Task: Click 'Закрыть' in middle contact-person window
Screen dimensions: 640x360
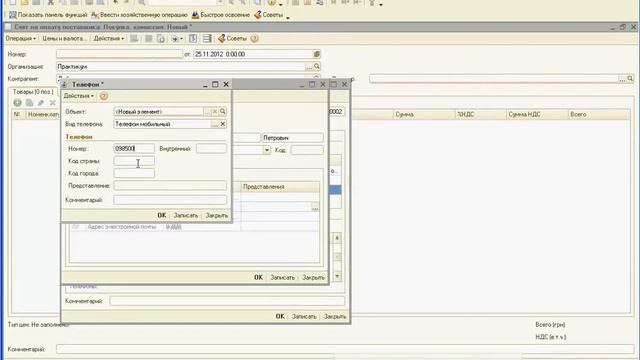Action: (x=313, y=277)
